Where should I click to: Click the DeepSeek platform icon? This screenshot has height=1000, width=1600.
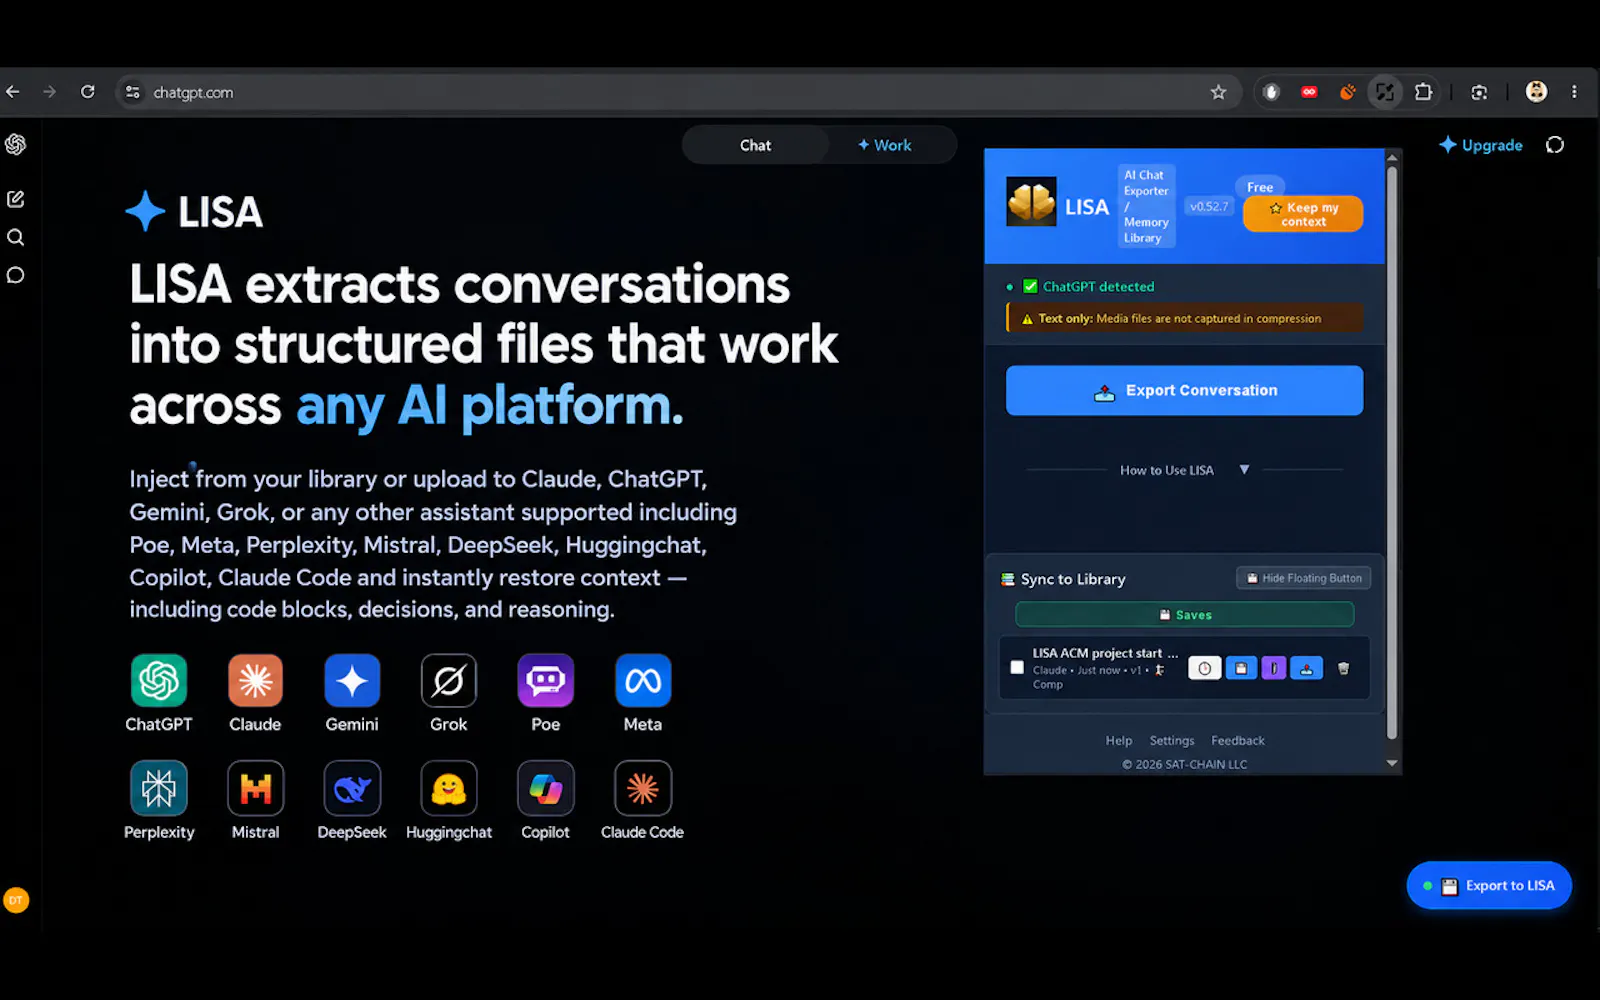pyautogui.click(x=352, y=789)
